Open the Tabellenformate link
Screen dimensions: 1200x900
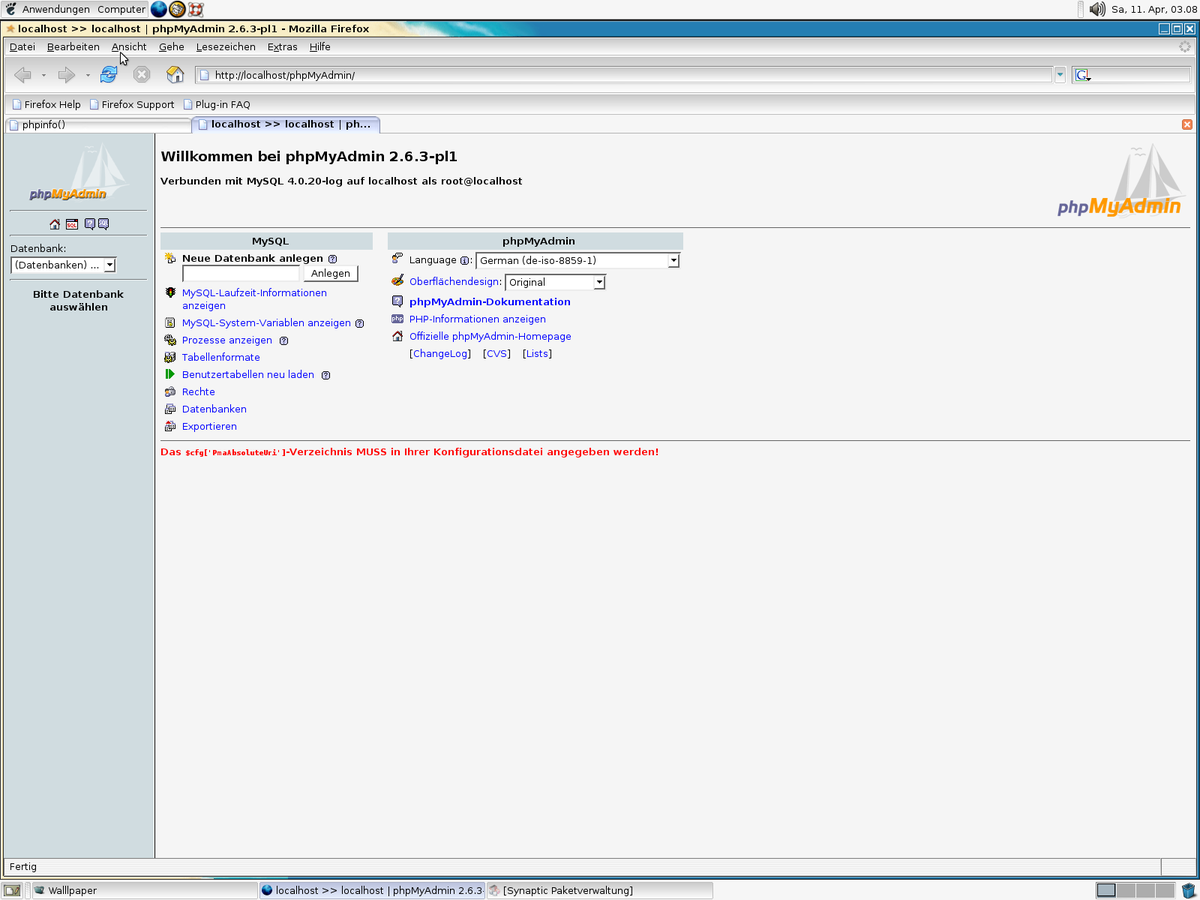click(221, 357)
